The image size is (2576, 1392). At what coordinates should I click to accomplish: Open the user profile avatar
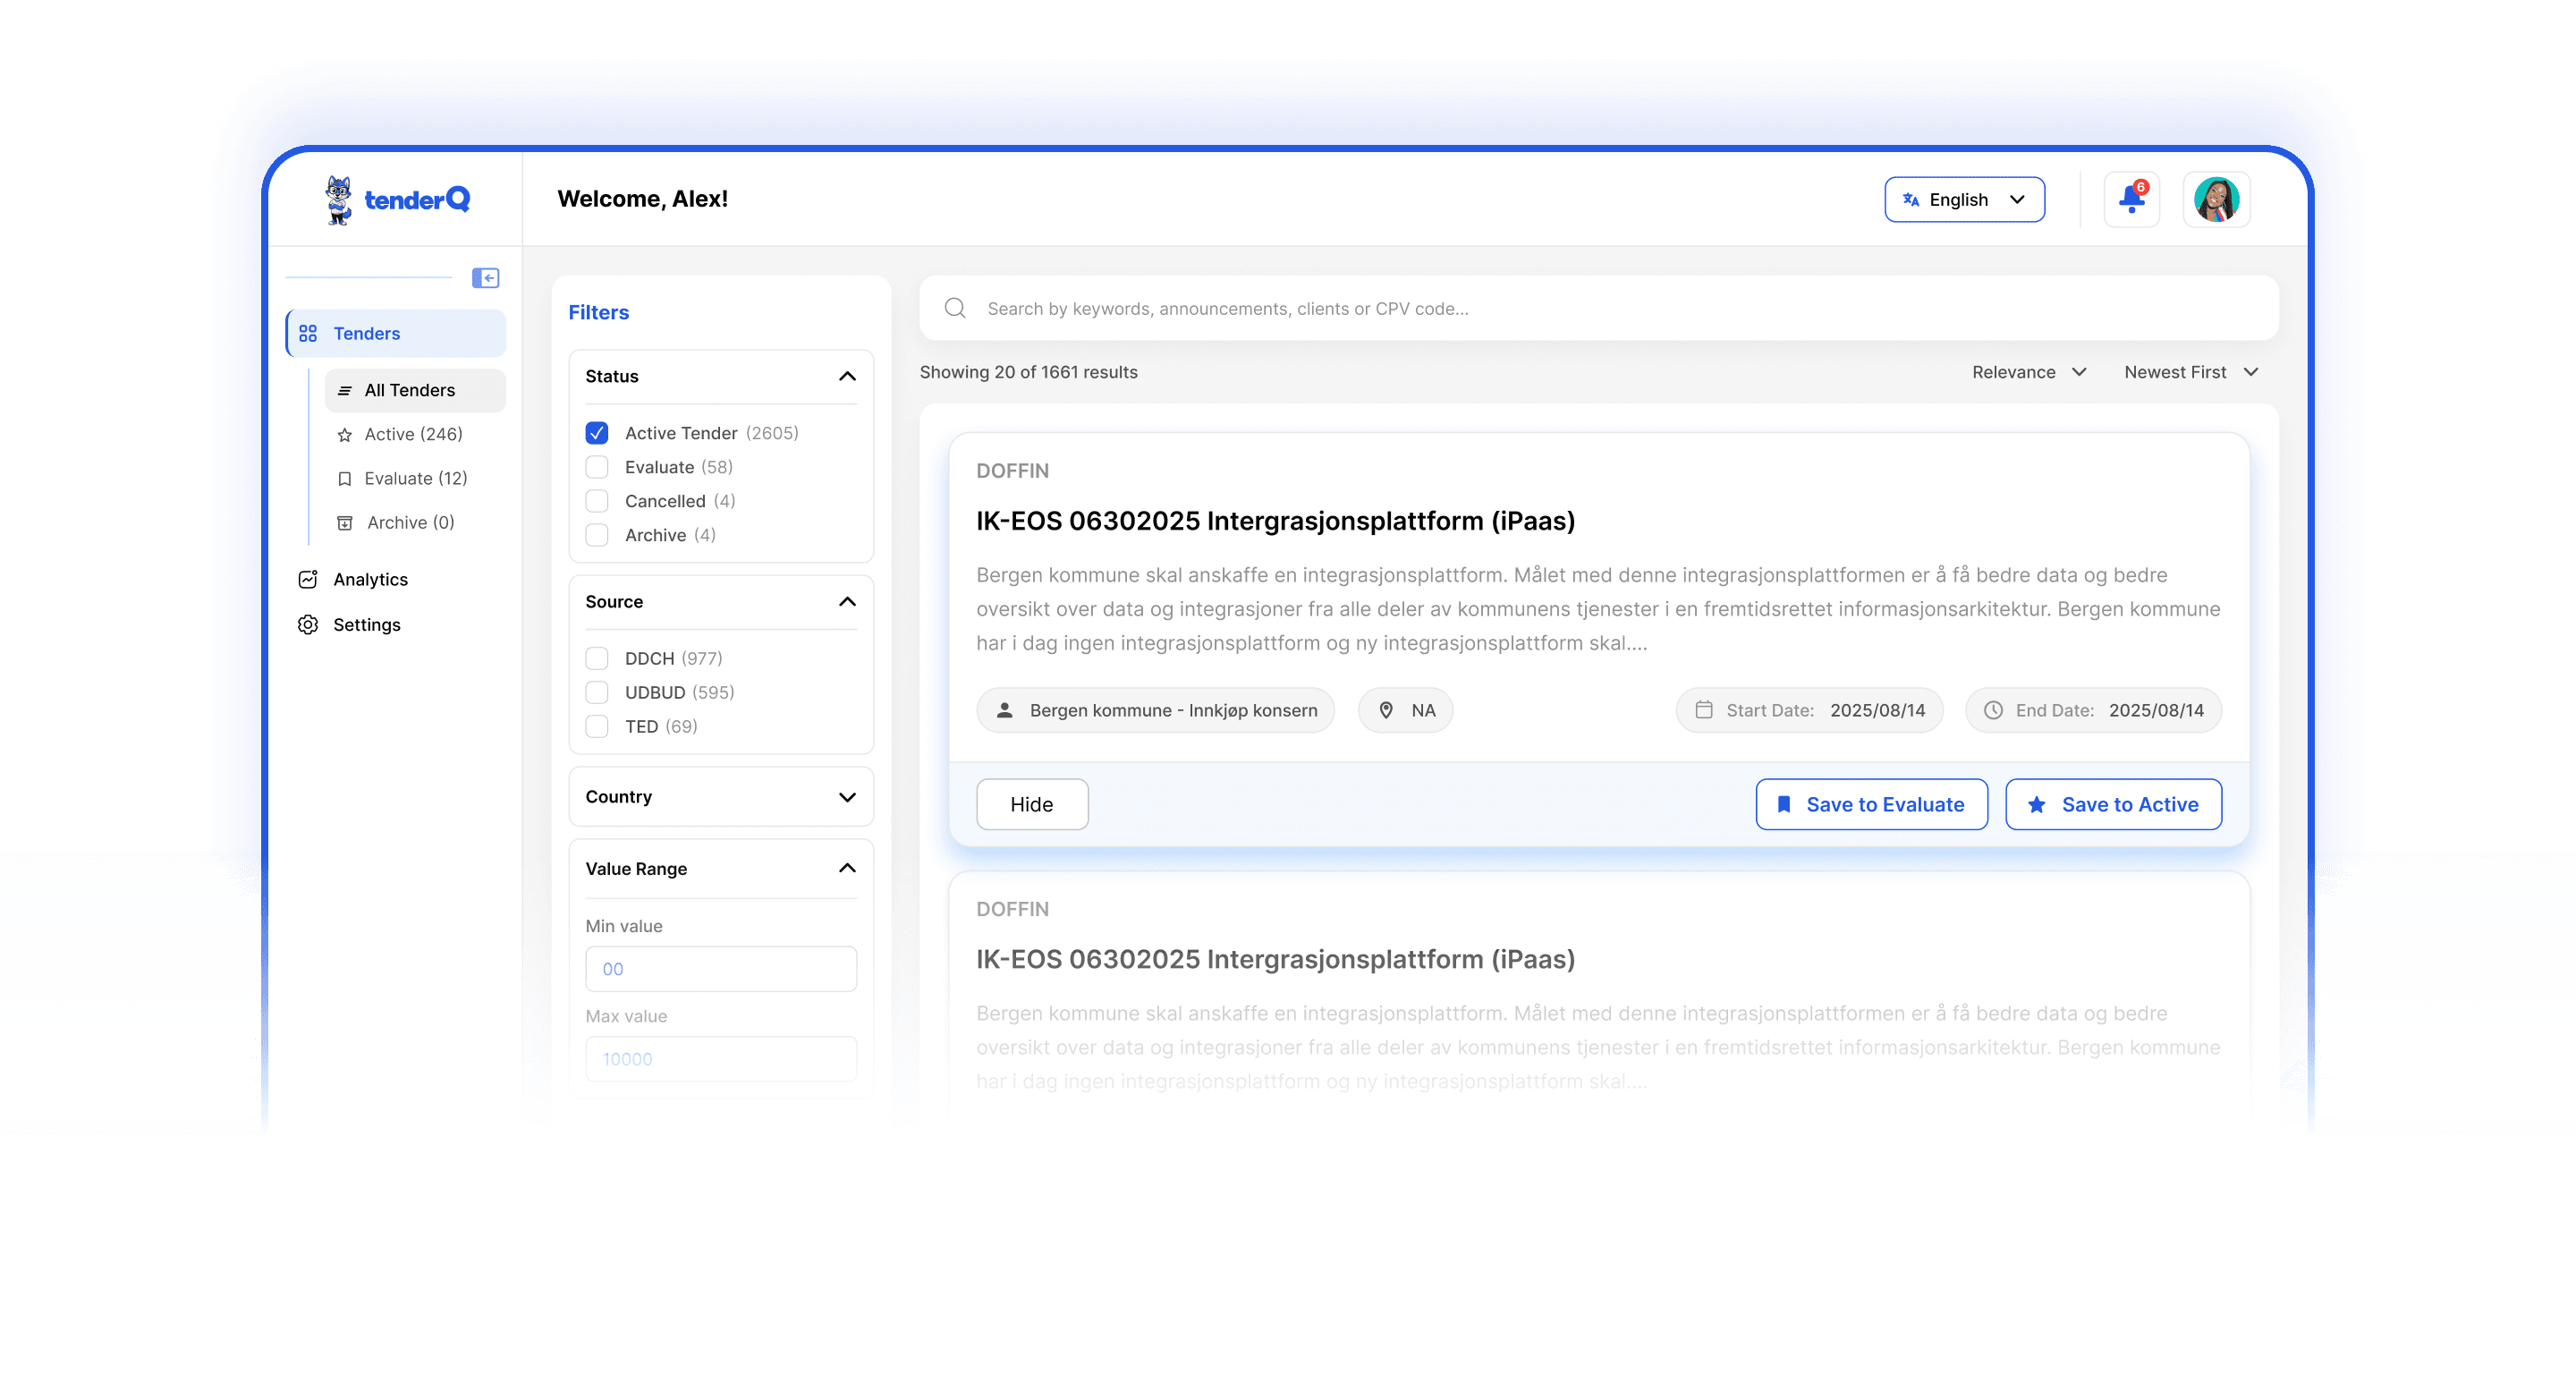[x=2217, y=199]
